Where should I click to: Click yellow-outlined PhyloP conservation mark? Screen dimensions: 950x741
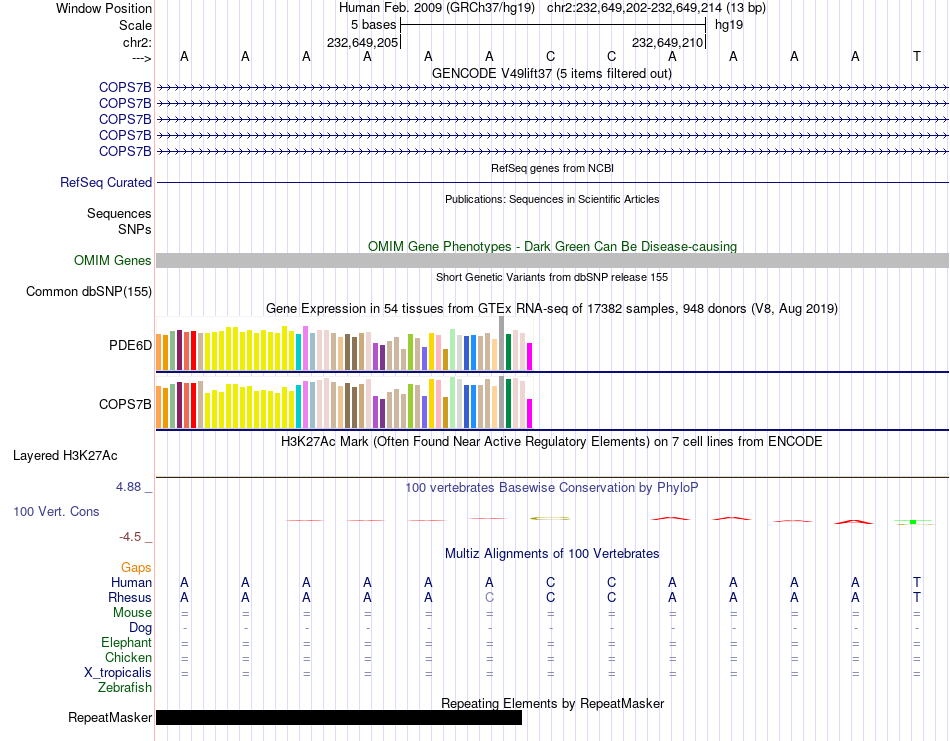550,519
